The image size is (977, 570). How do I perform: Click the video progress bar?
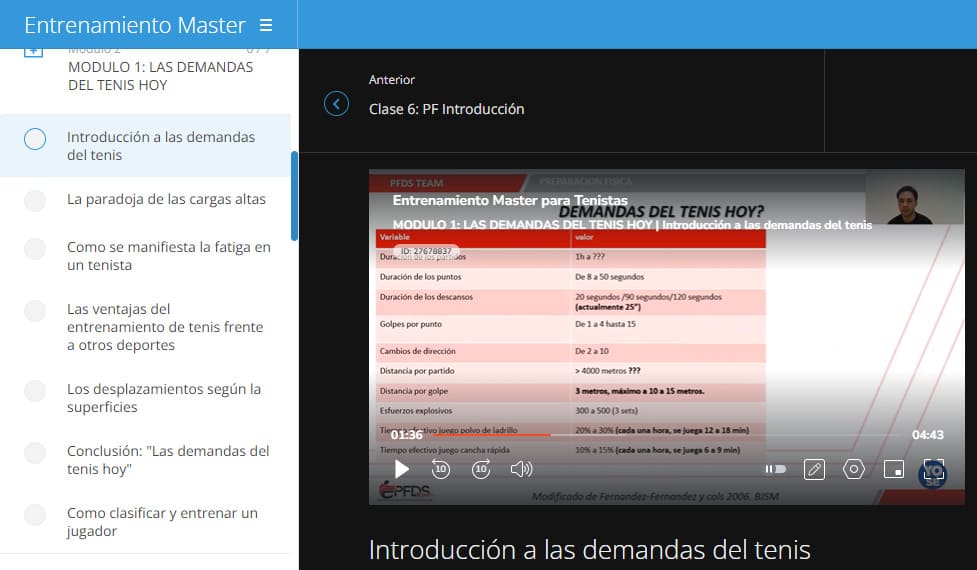(650, 435)
